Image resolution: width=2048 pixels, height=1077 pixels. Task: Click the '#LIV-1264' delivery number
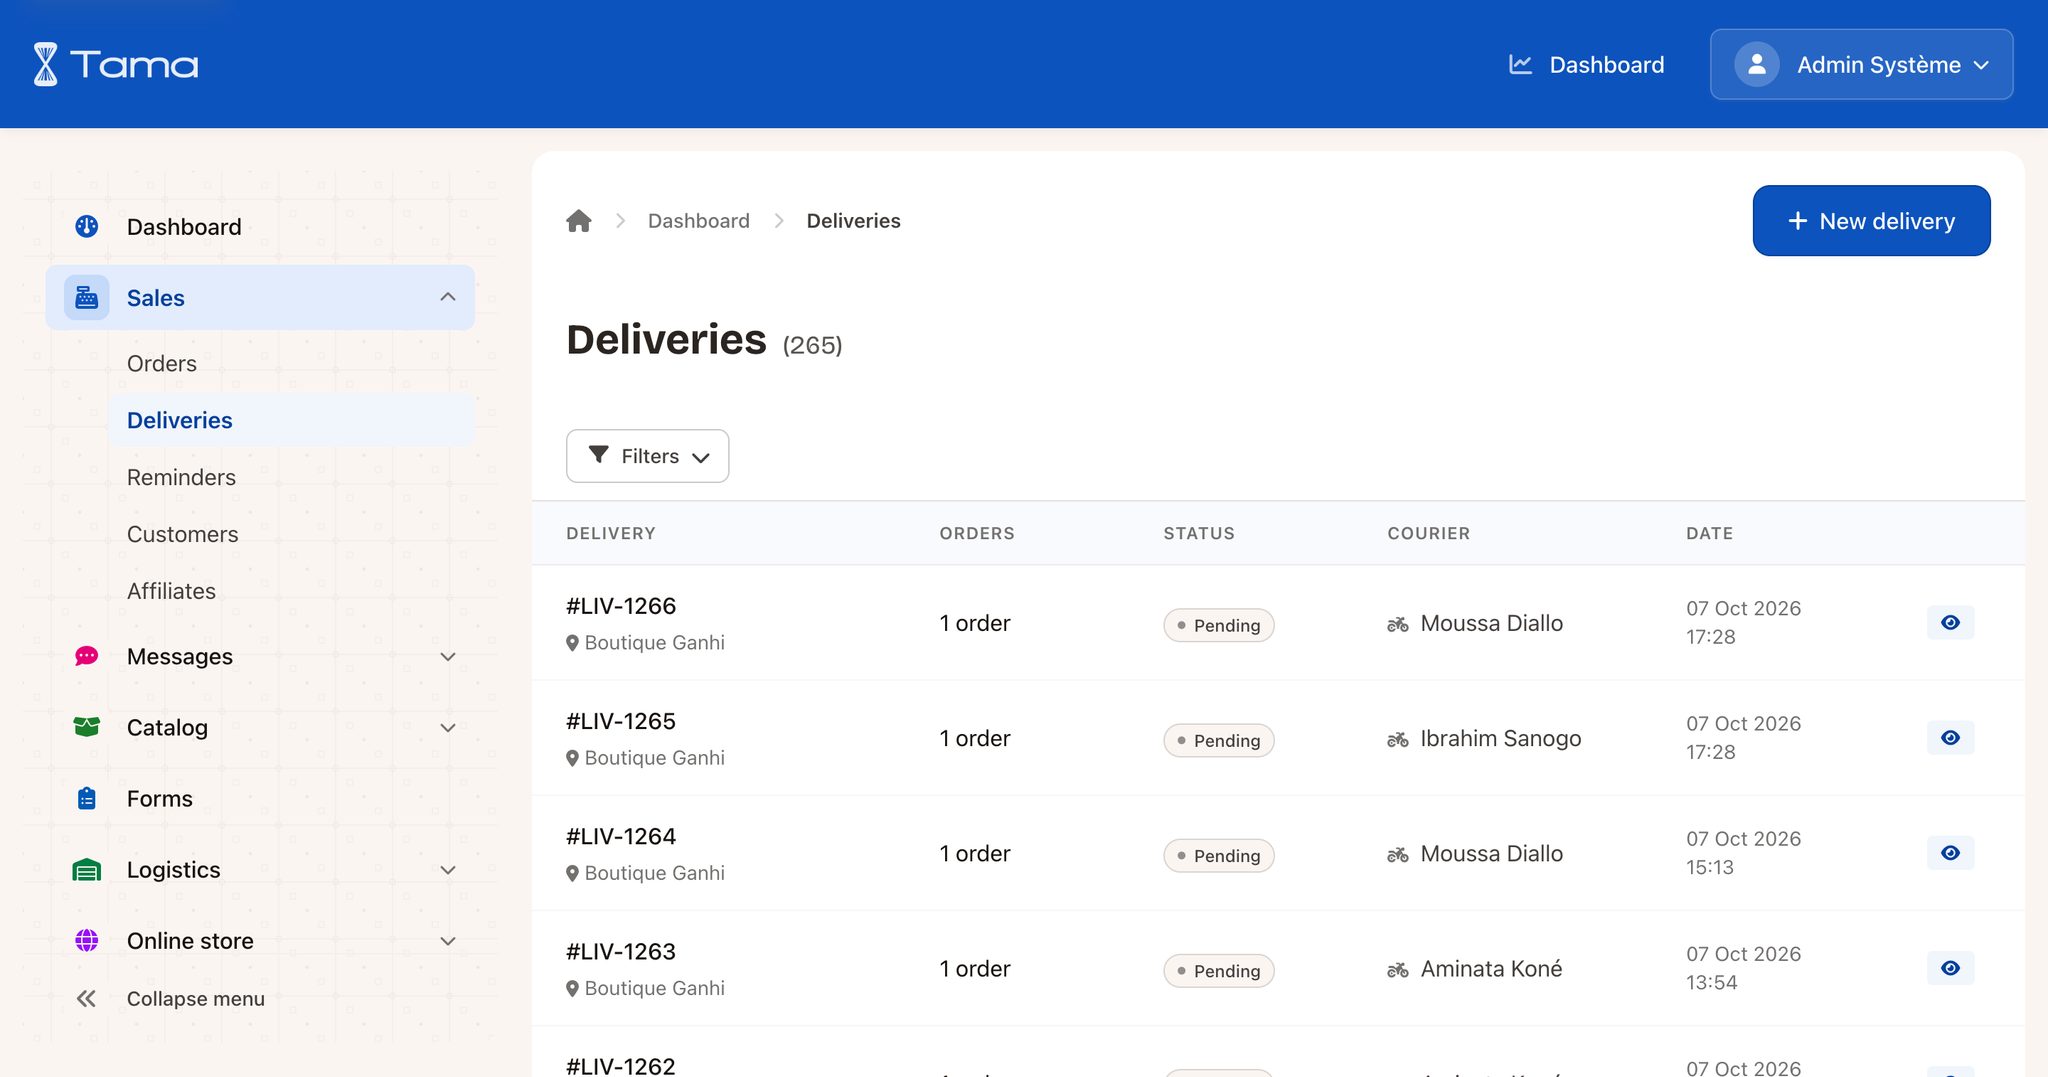[621, 836]
